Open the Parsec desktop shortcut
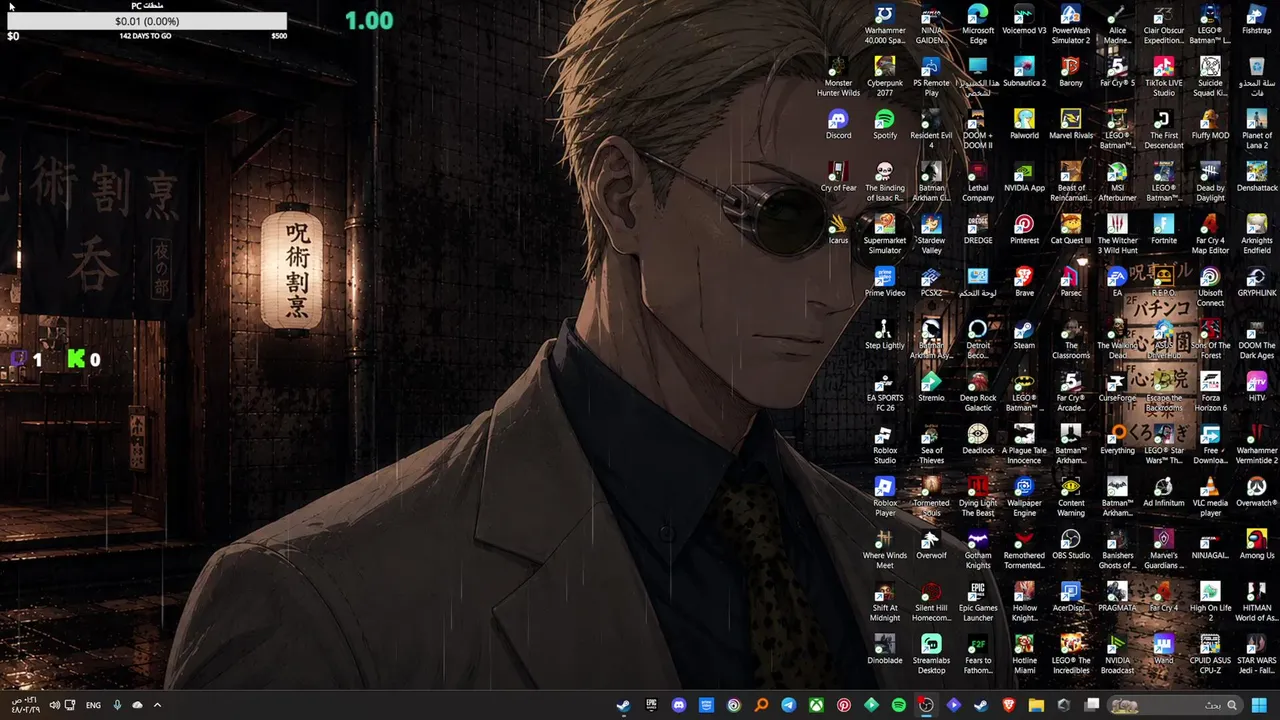Viewport: 1280px width, 720px height. (x=1071, y=281)
